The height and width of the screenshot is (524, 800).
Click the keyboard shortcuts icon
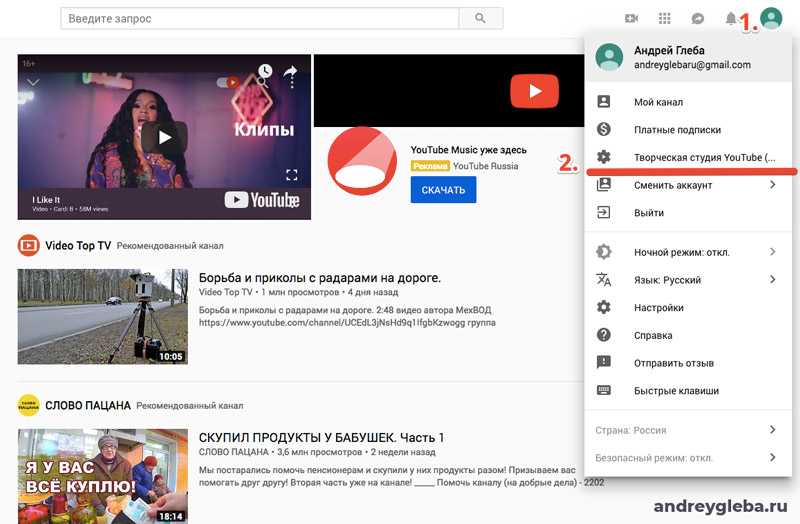(604, 390)
